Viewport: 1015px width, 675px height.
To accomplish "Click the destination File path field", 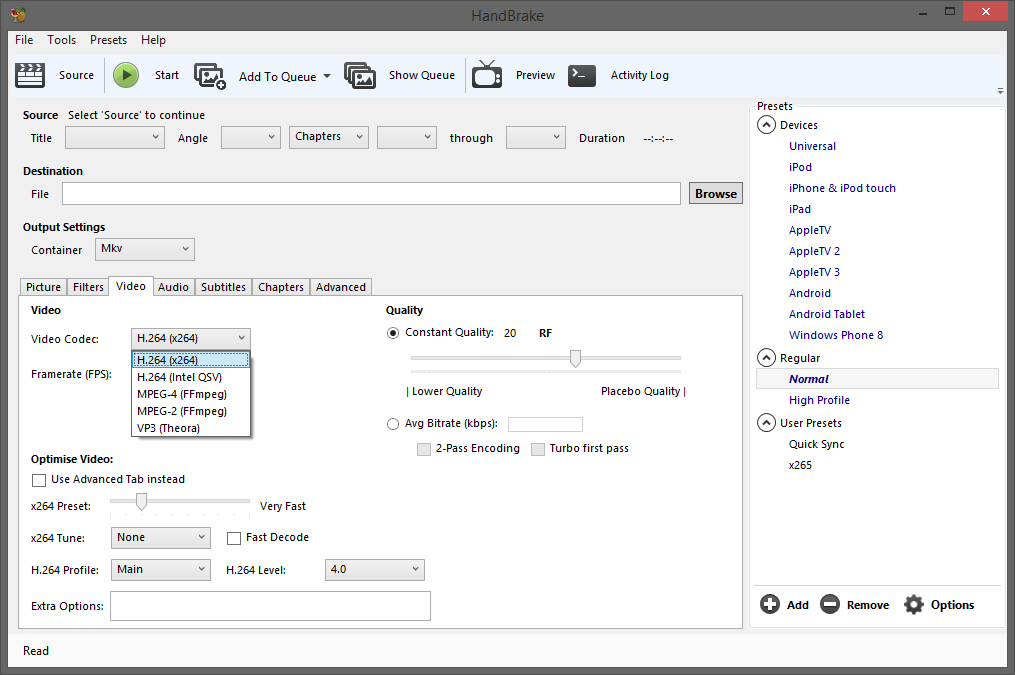I will tap(371, 194).
